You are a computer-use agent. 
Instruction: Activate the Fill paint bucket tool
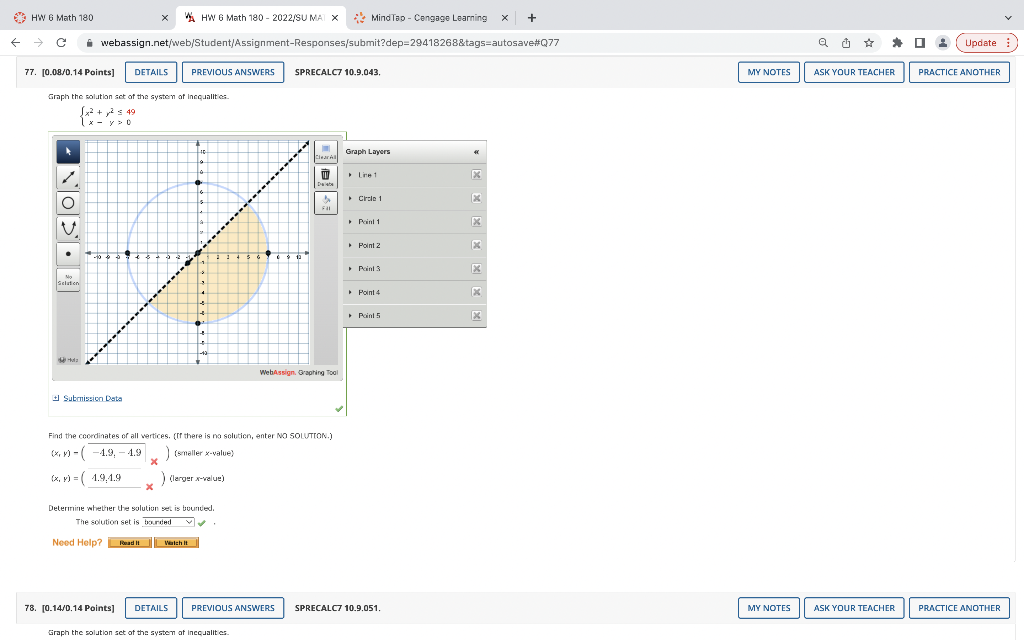pos(325,204)
